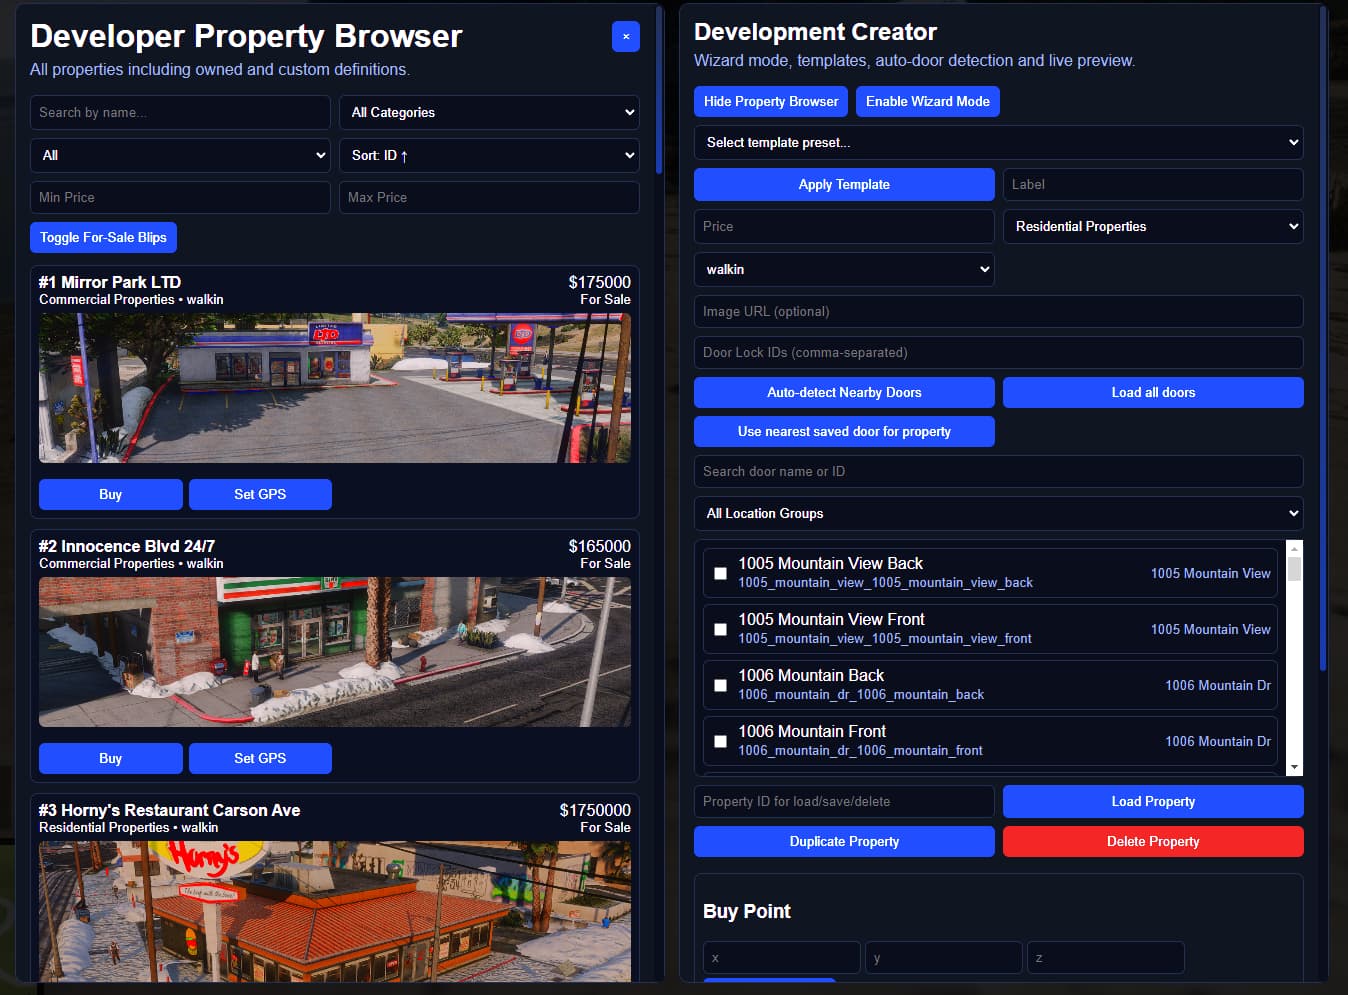Set GPS for Innocence Blvd 24/7
The width and height of the screenshot is (1348, 995).
click(260, 758)
